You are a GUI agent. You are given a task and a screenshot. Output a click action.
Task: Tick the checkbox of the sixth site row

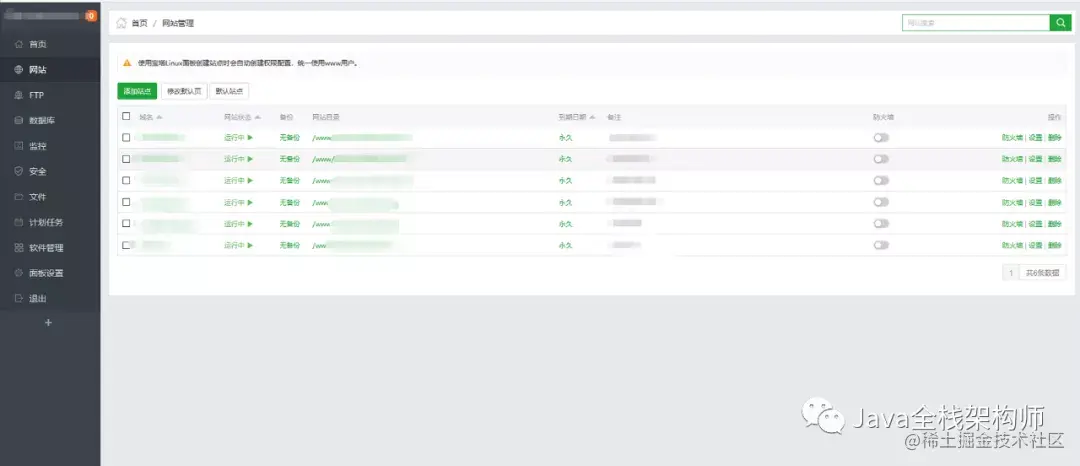coord(126,245)
